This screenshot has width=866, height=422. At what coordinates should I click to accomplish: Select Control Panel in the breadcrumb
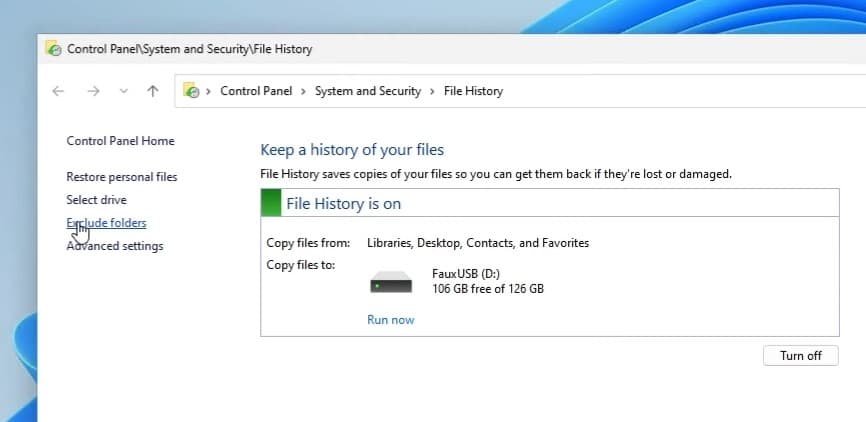click(x=256, y=91)
